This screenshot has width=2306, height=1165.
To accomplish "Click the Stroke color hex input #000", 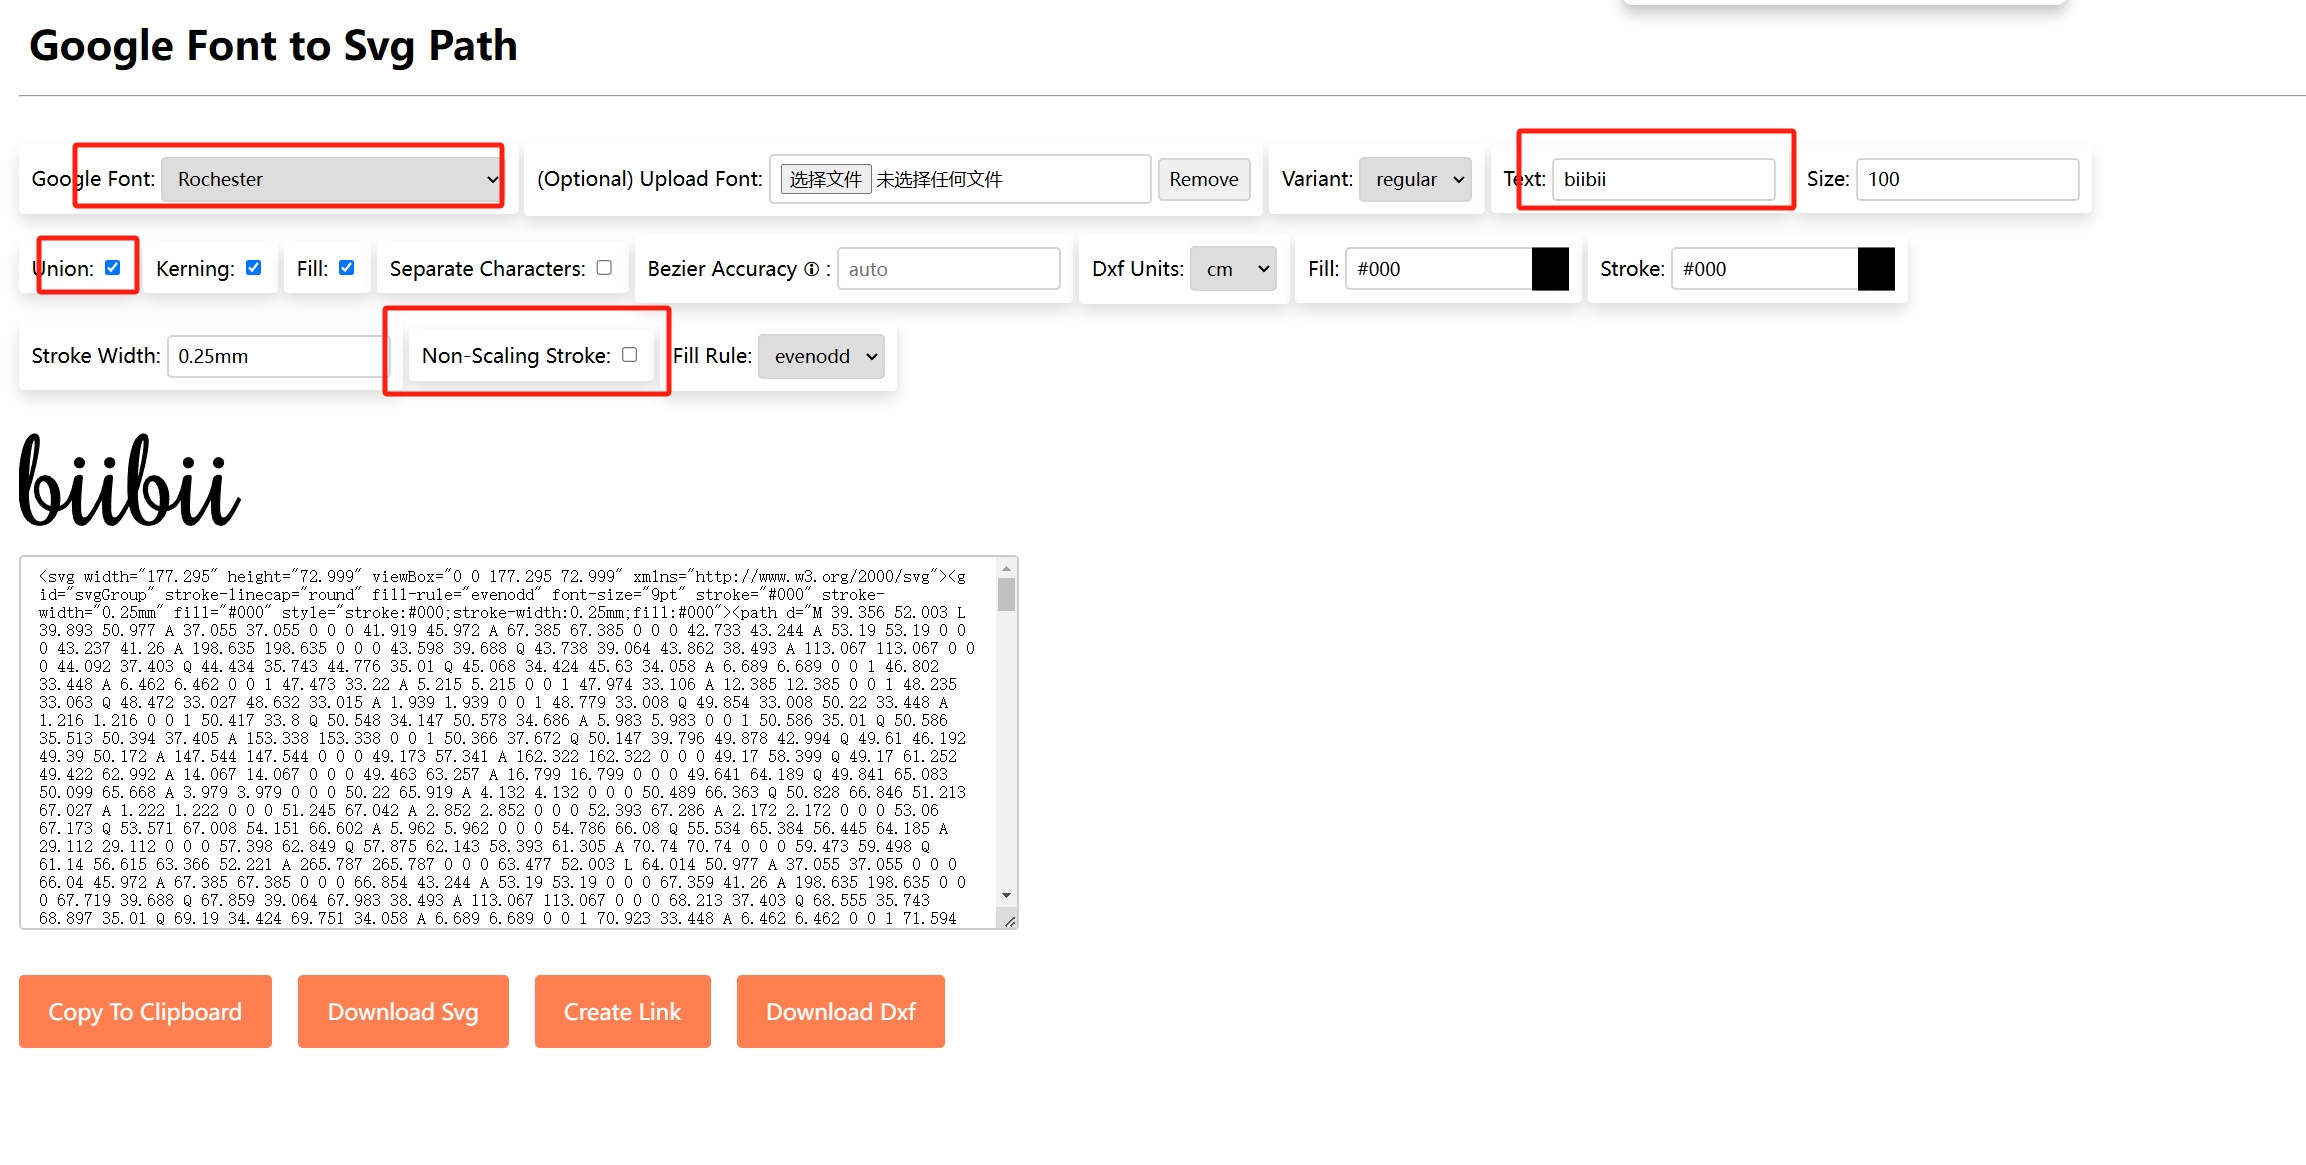I will coord(1765,269).
